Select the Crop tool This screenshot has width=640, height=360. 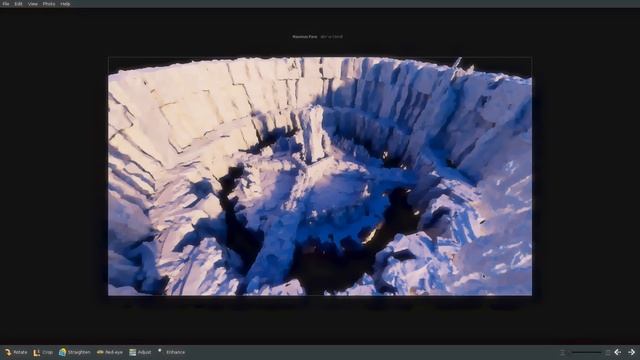click(43, 352)
